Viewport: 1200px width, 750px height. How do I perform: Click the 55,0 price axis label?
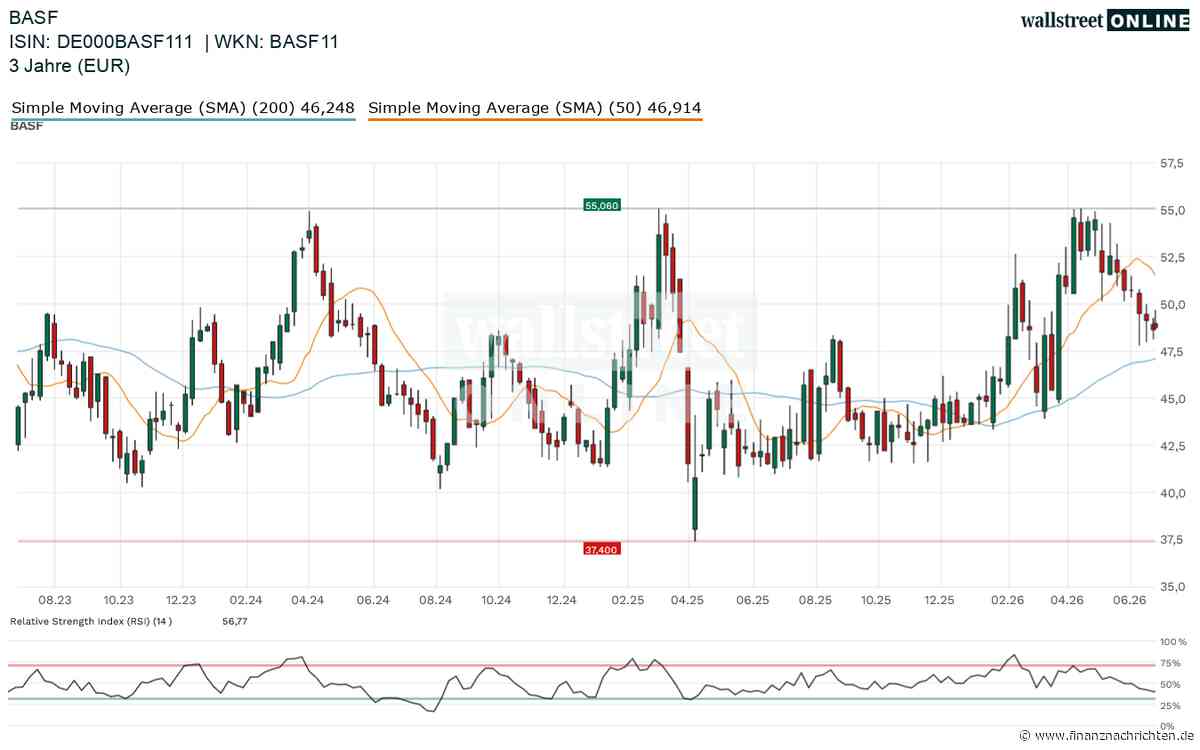pyautogui.click(x=1172, y=210)
